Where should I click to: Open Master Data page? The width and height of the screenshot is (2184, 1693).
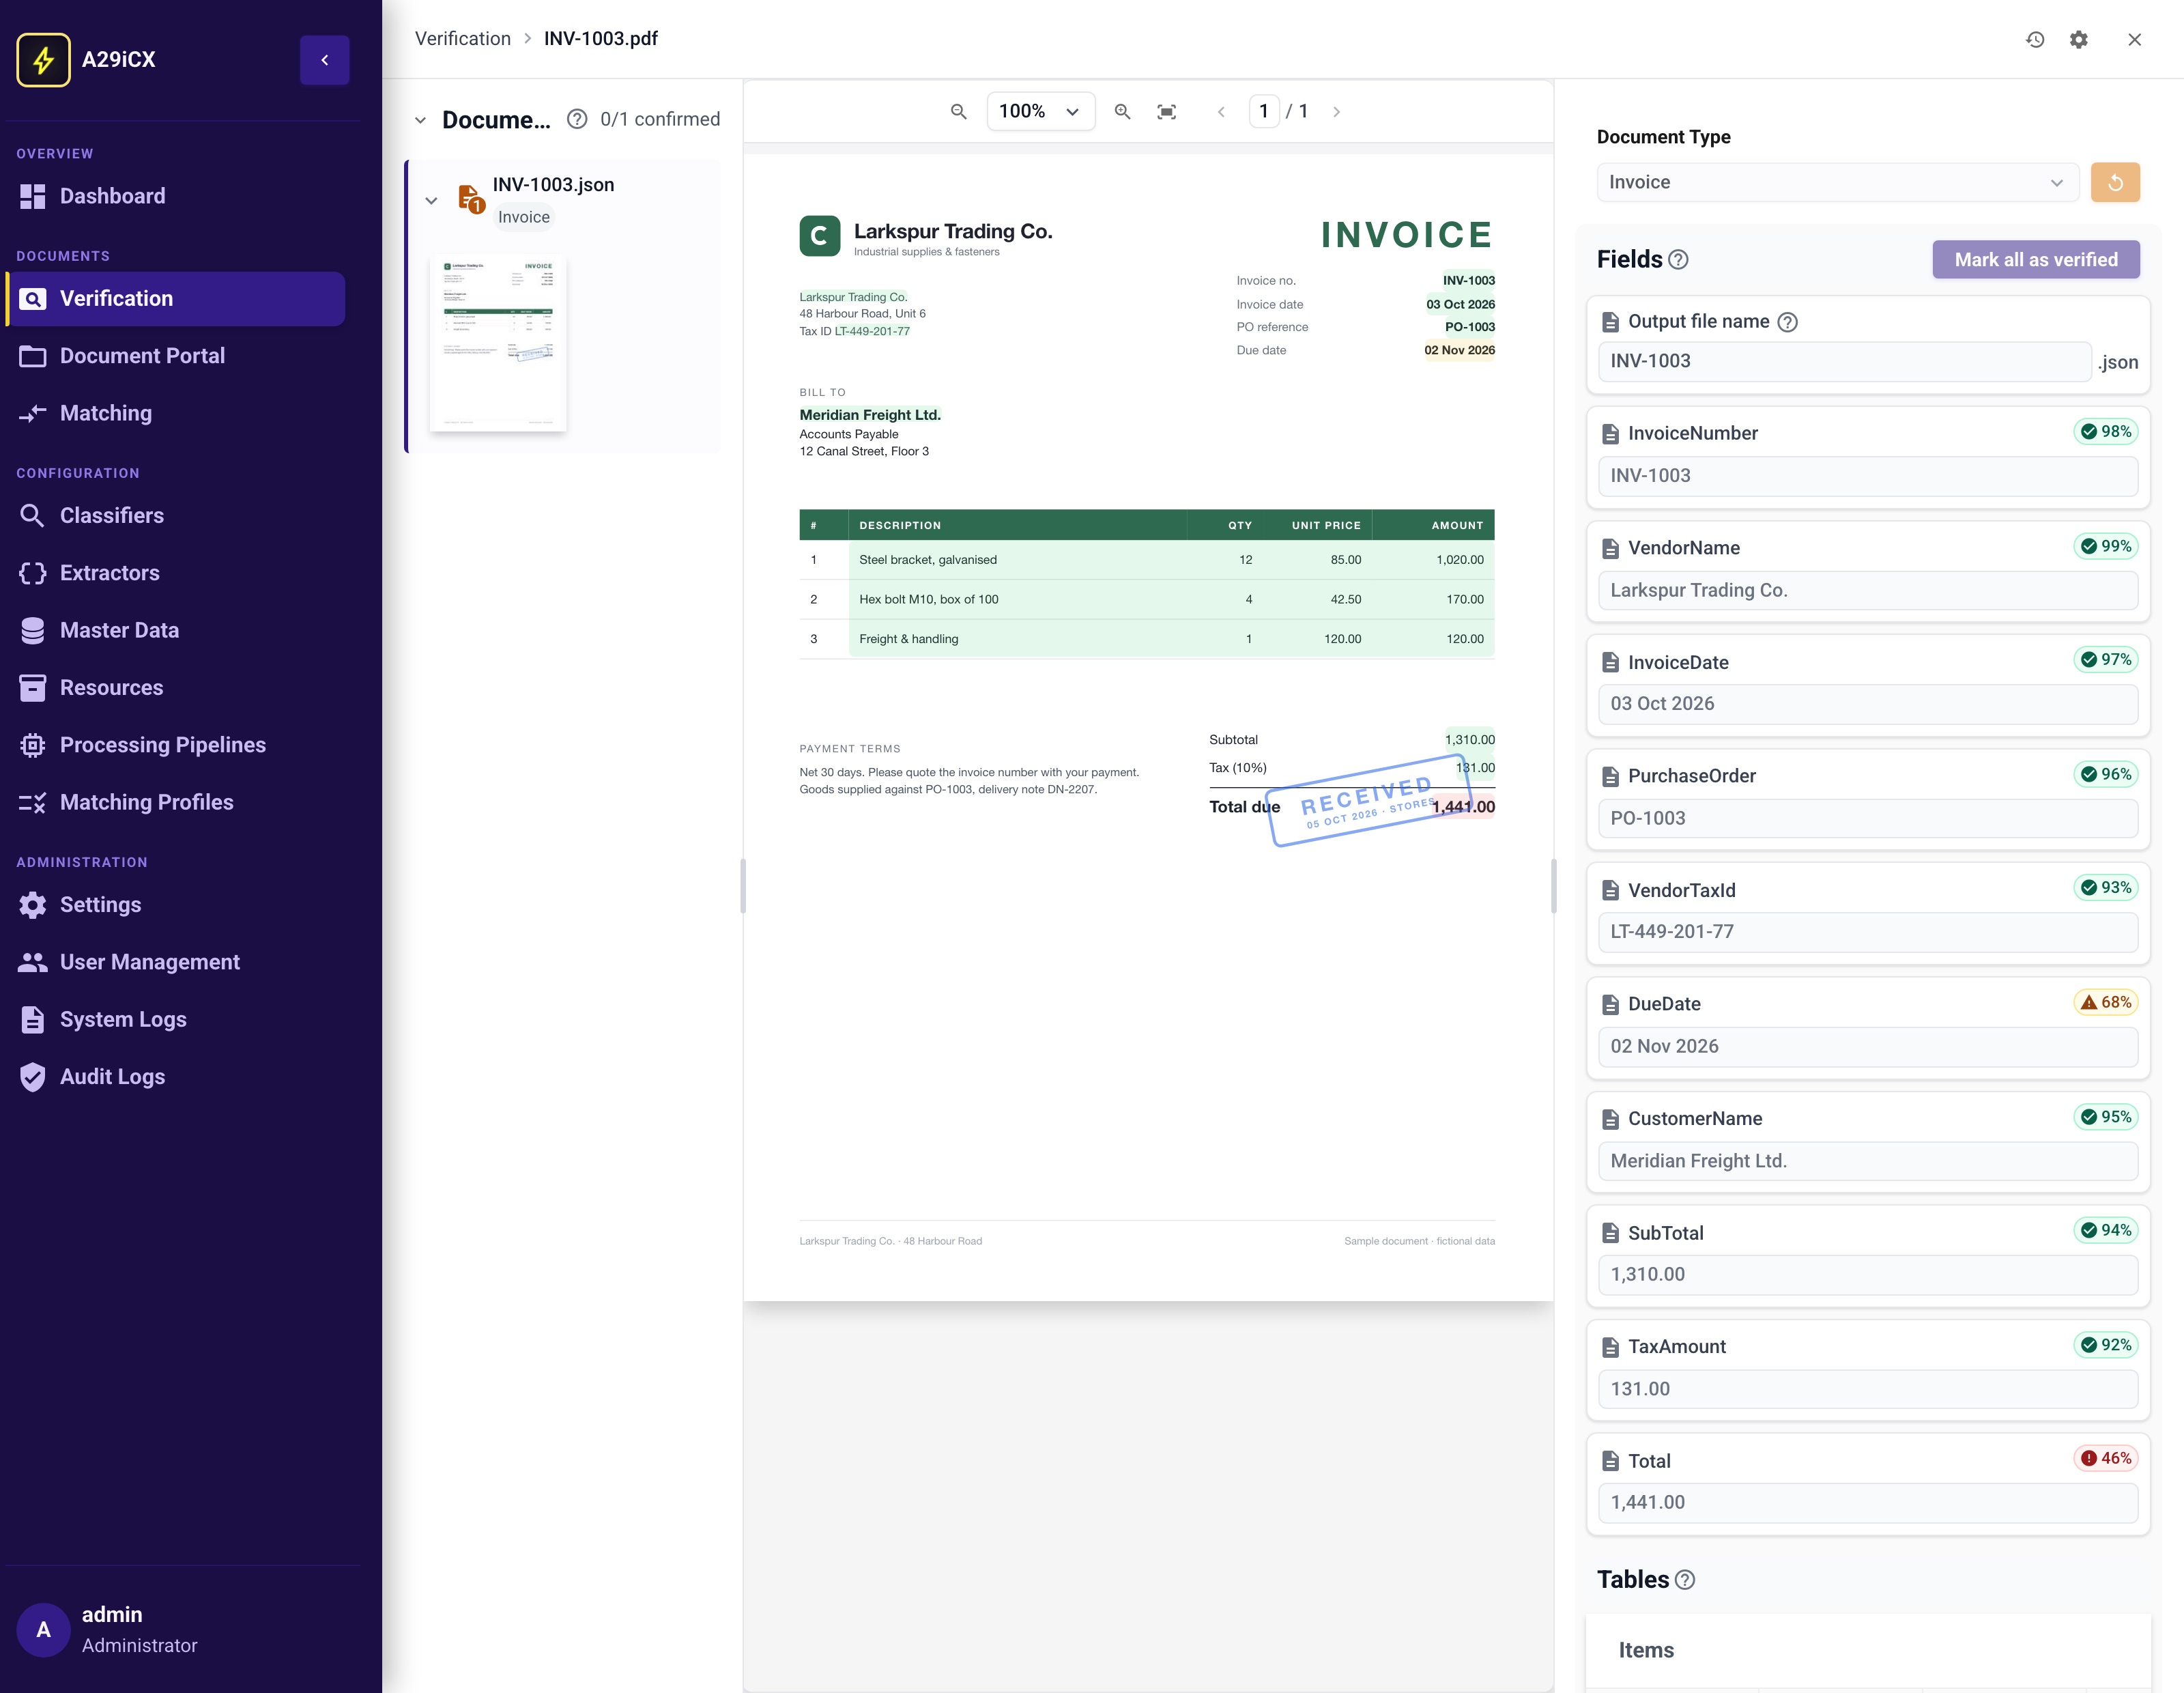(x=176, y=630)
